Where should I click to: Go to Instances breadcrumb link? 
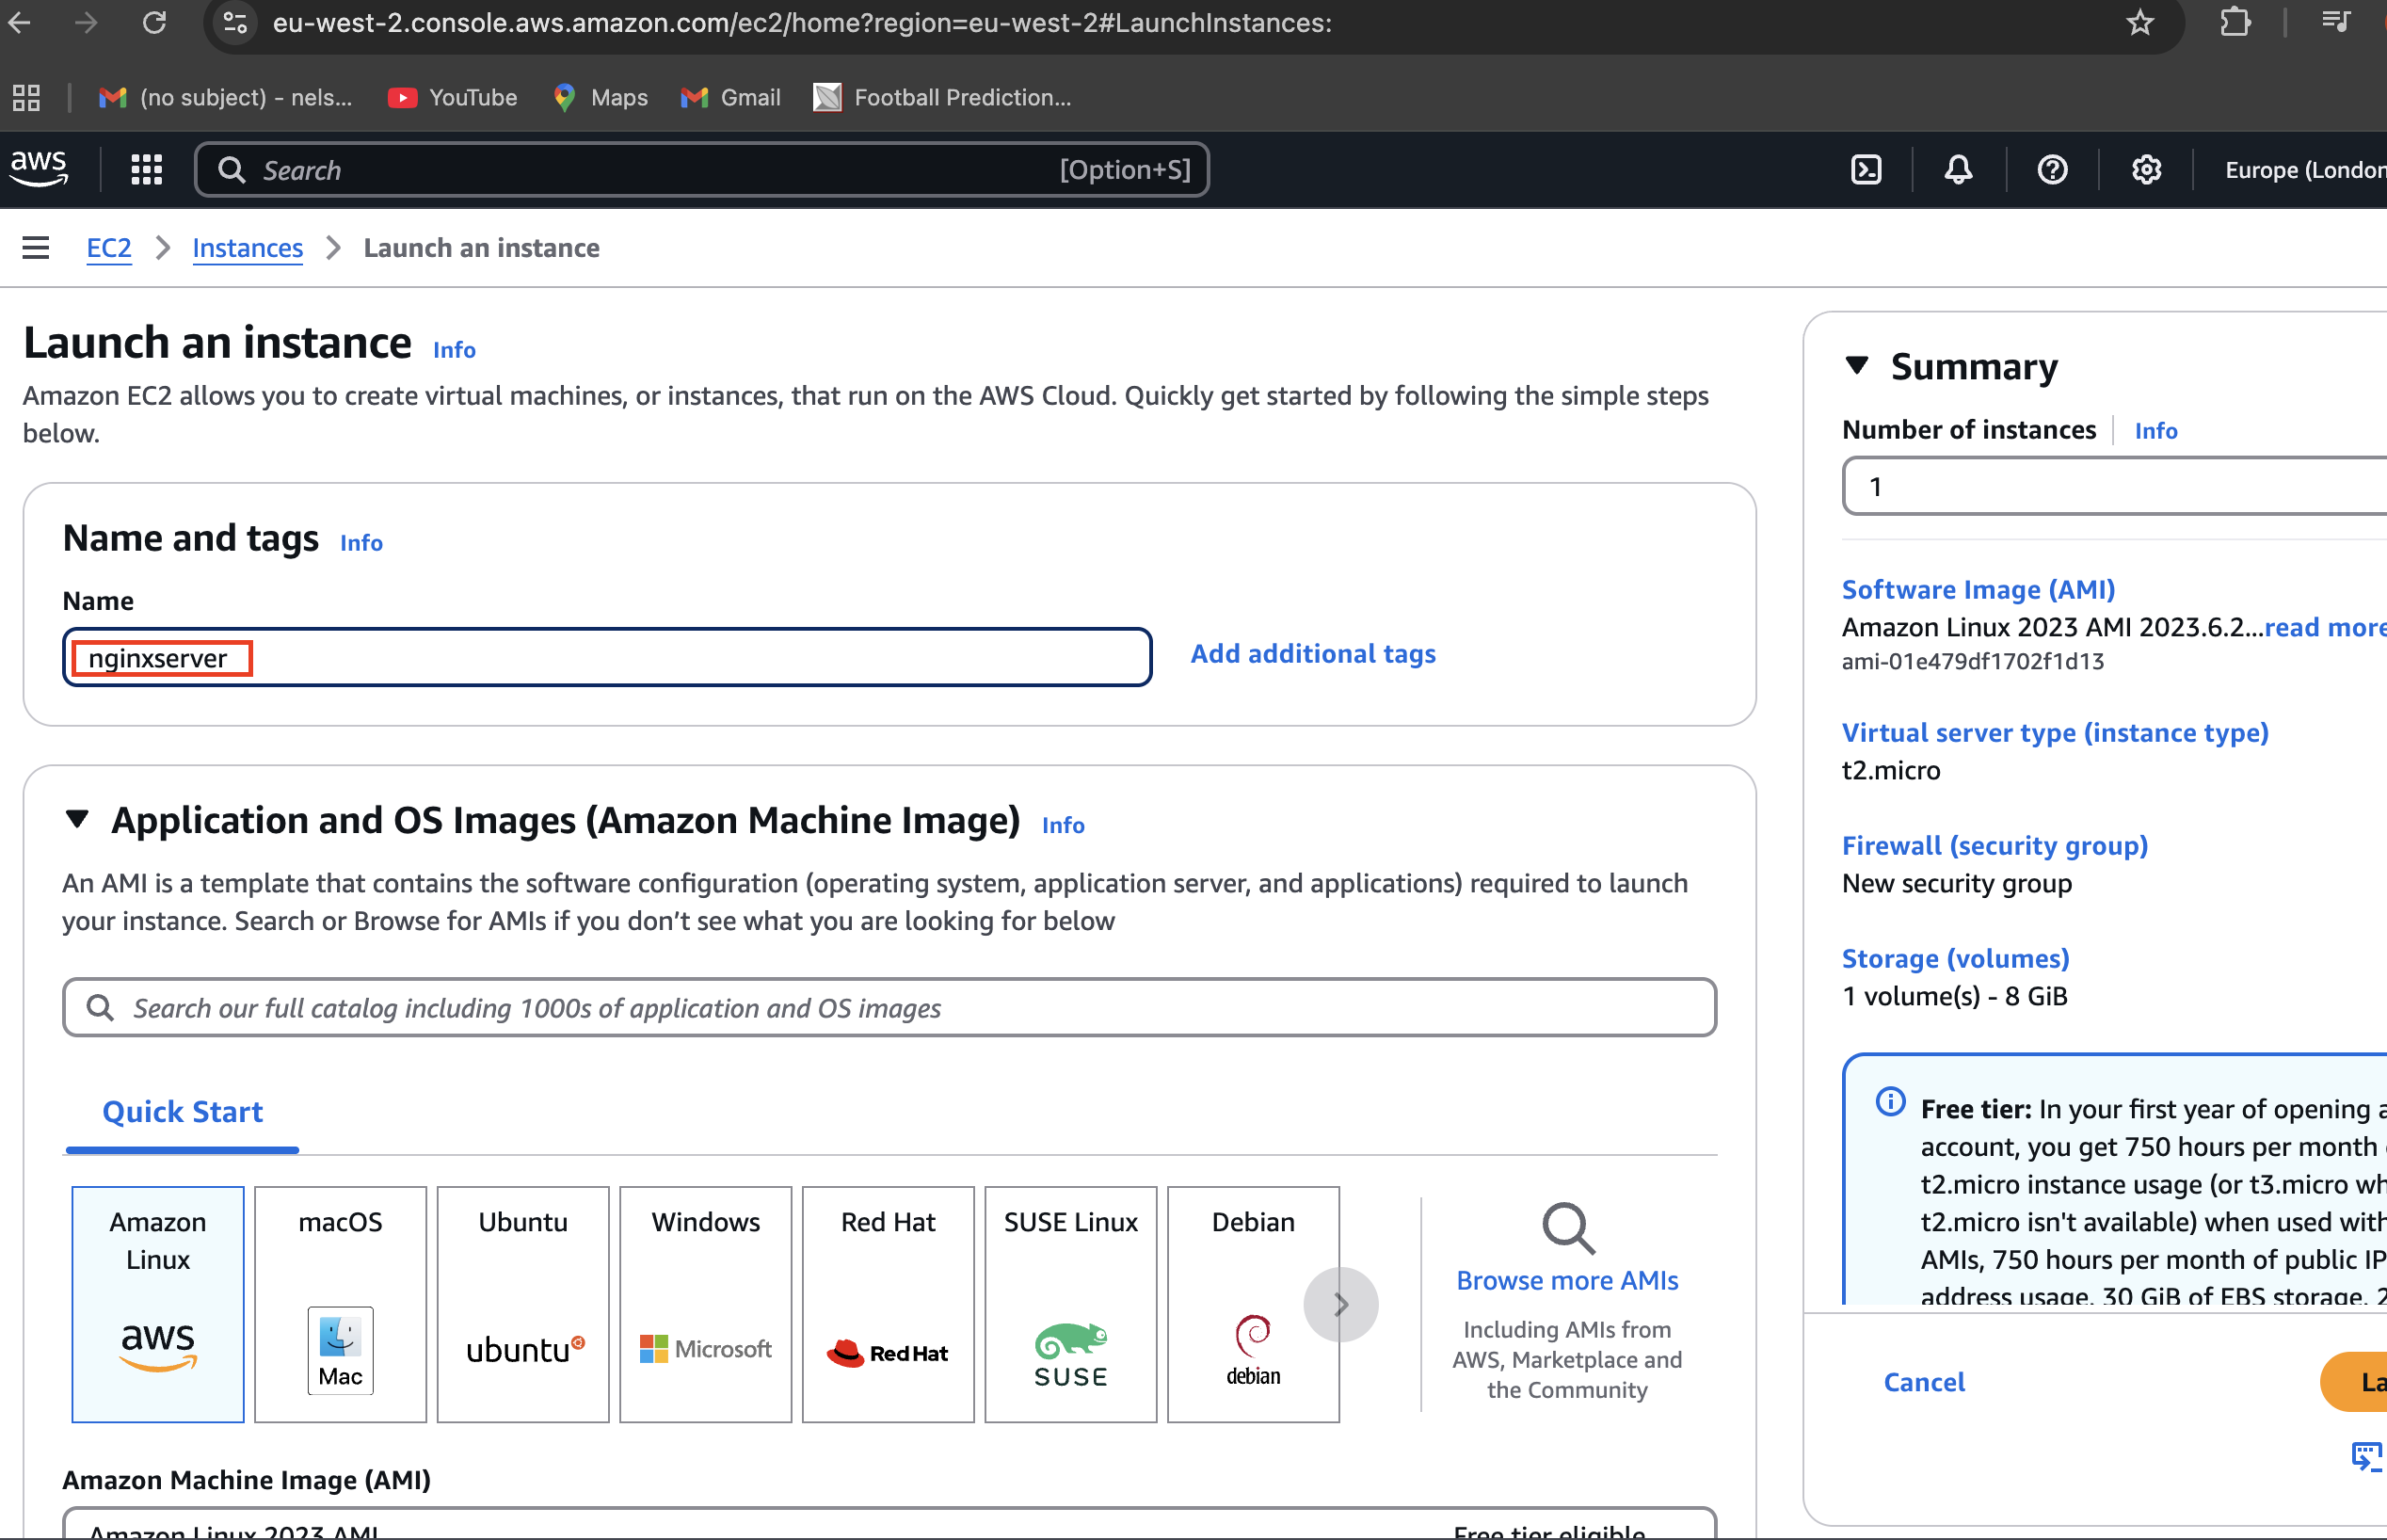pyautogui.click(x=247, y=247)
